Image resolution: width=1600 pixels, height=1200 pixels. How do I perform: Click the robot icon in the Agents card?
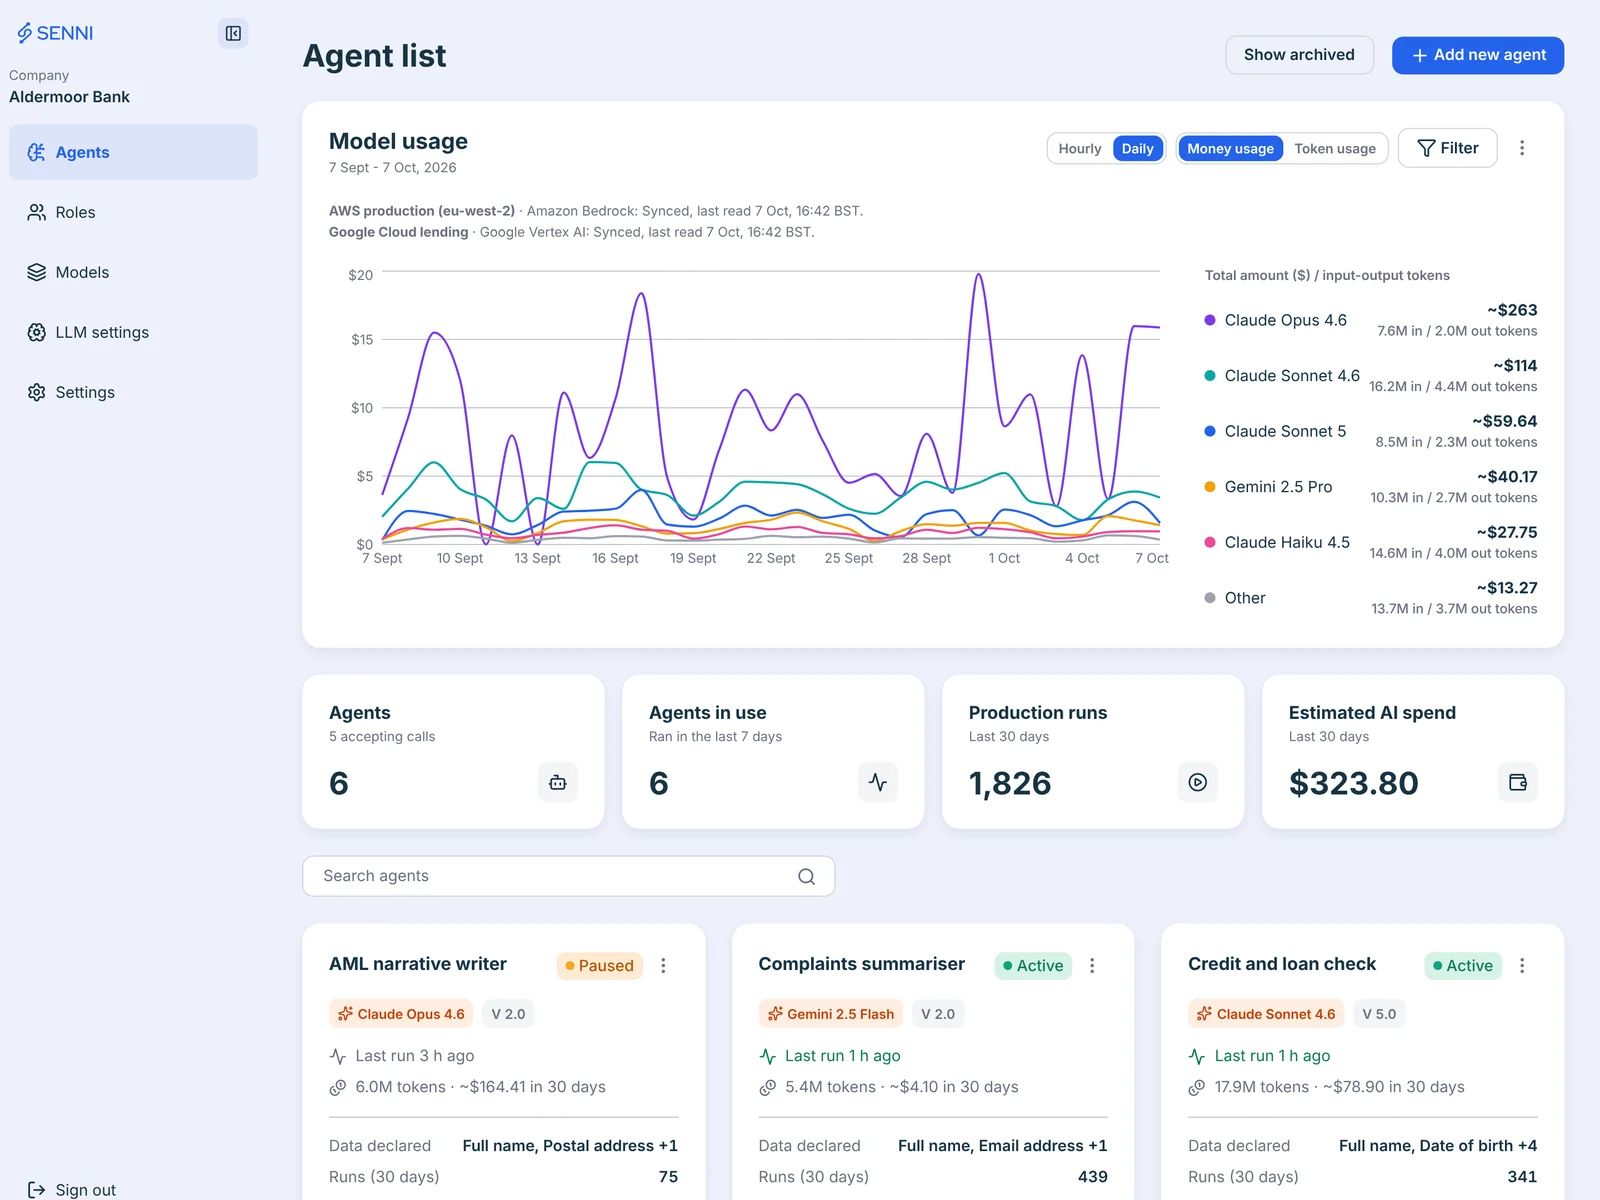[x=557, y=782]
